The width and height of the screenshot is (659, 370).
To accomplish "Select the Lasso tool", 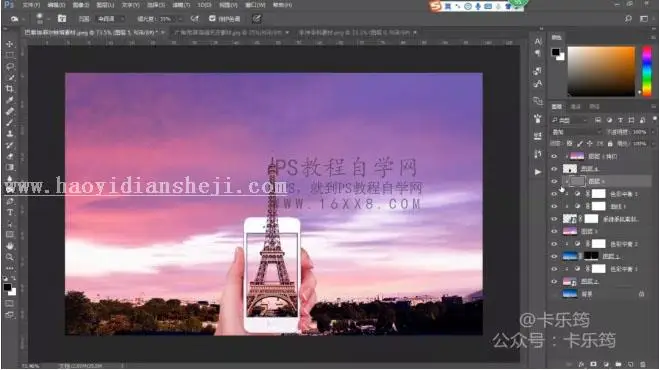I will pyautogui.click(x=9, y=66).
